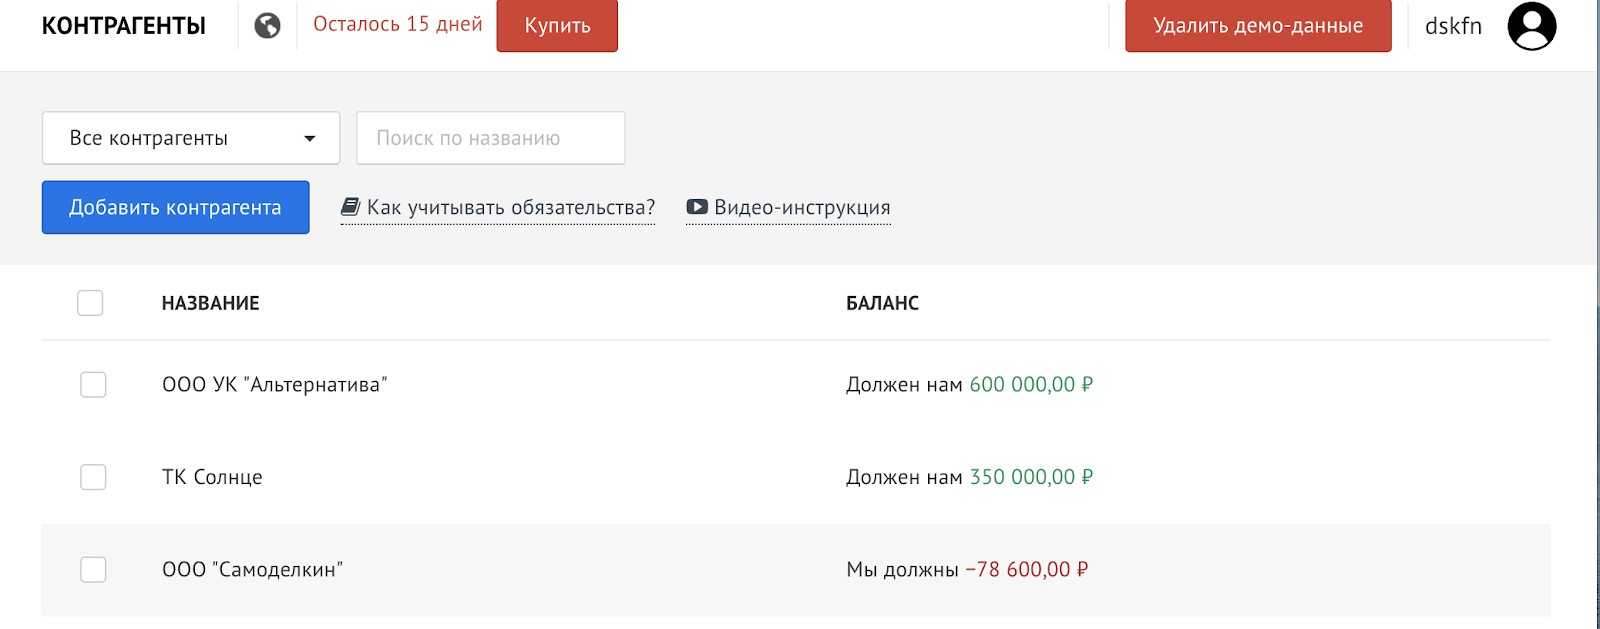
Task: Click the book icon beside obligations help
Action: 350,207
